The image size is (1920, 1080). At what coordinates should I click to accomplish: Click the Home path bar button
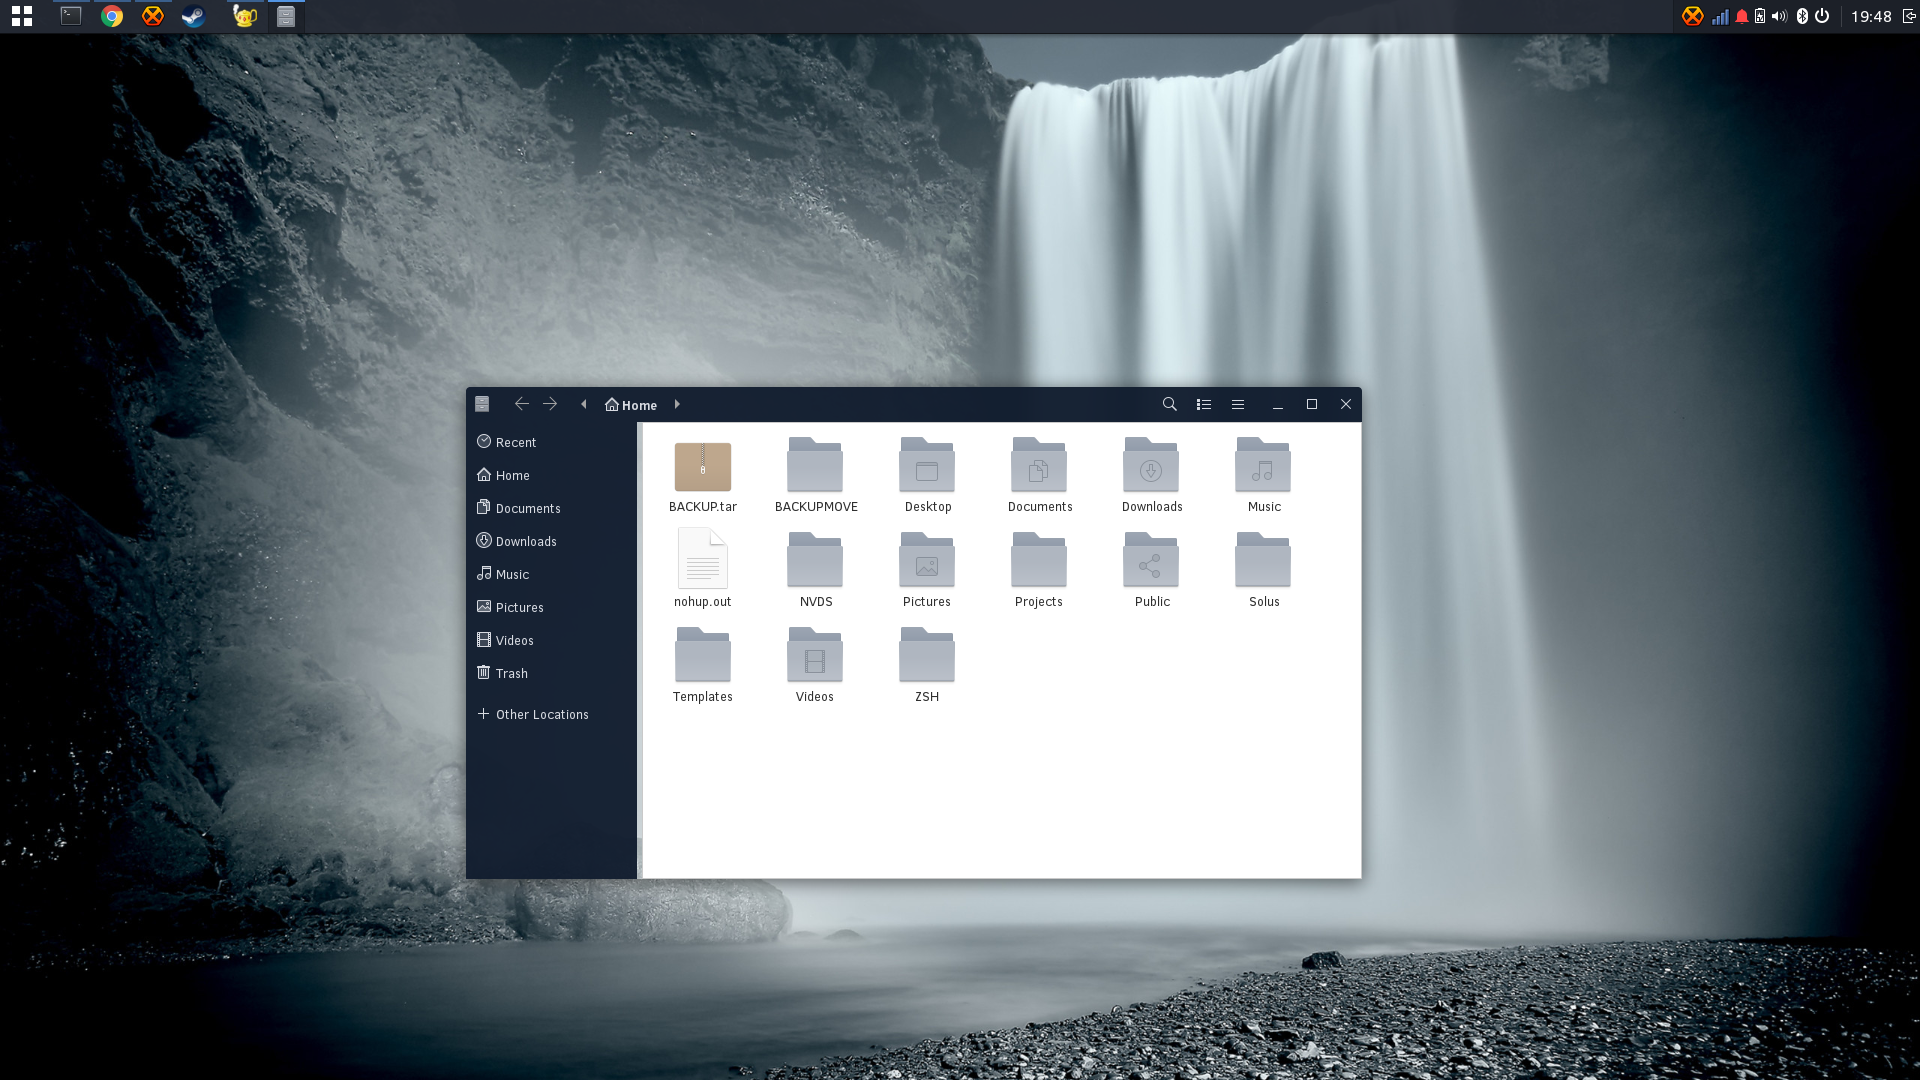tap(631, 405)
